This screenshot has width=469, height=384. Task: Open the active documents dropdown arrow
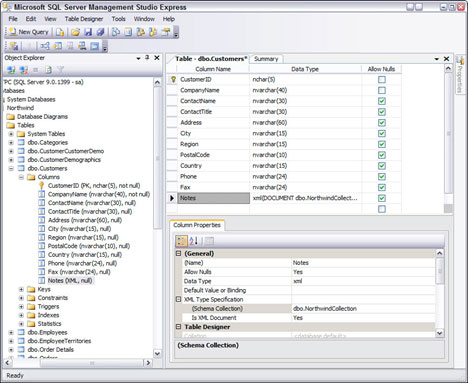coord(437,59)
